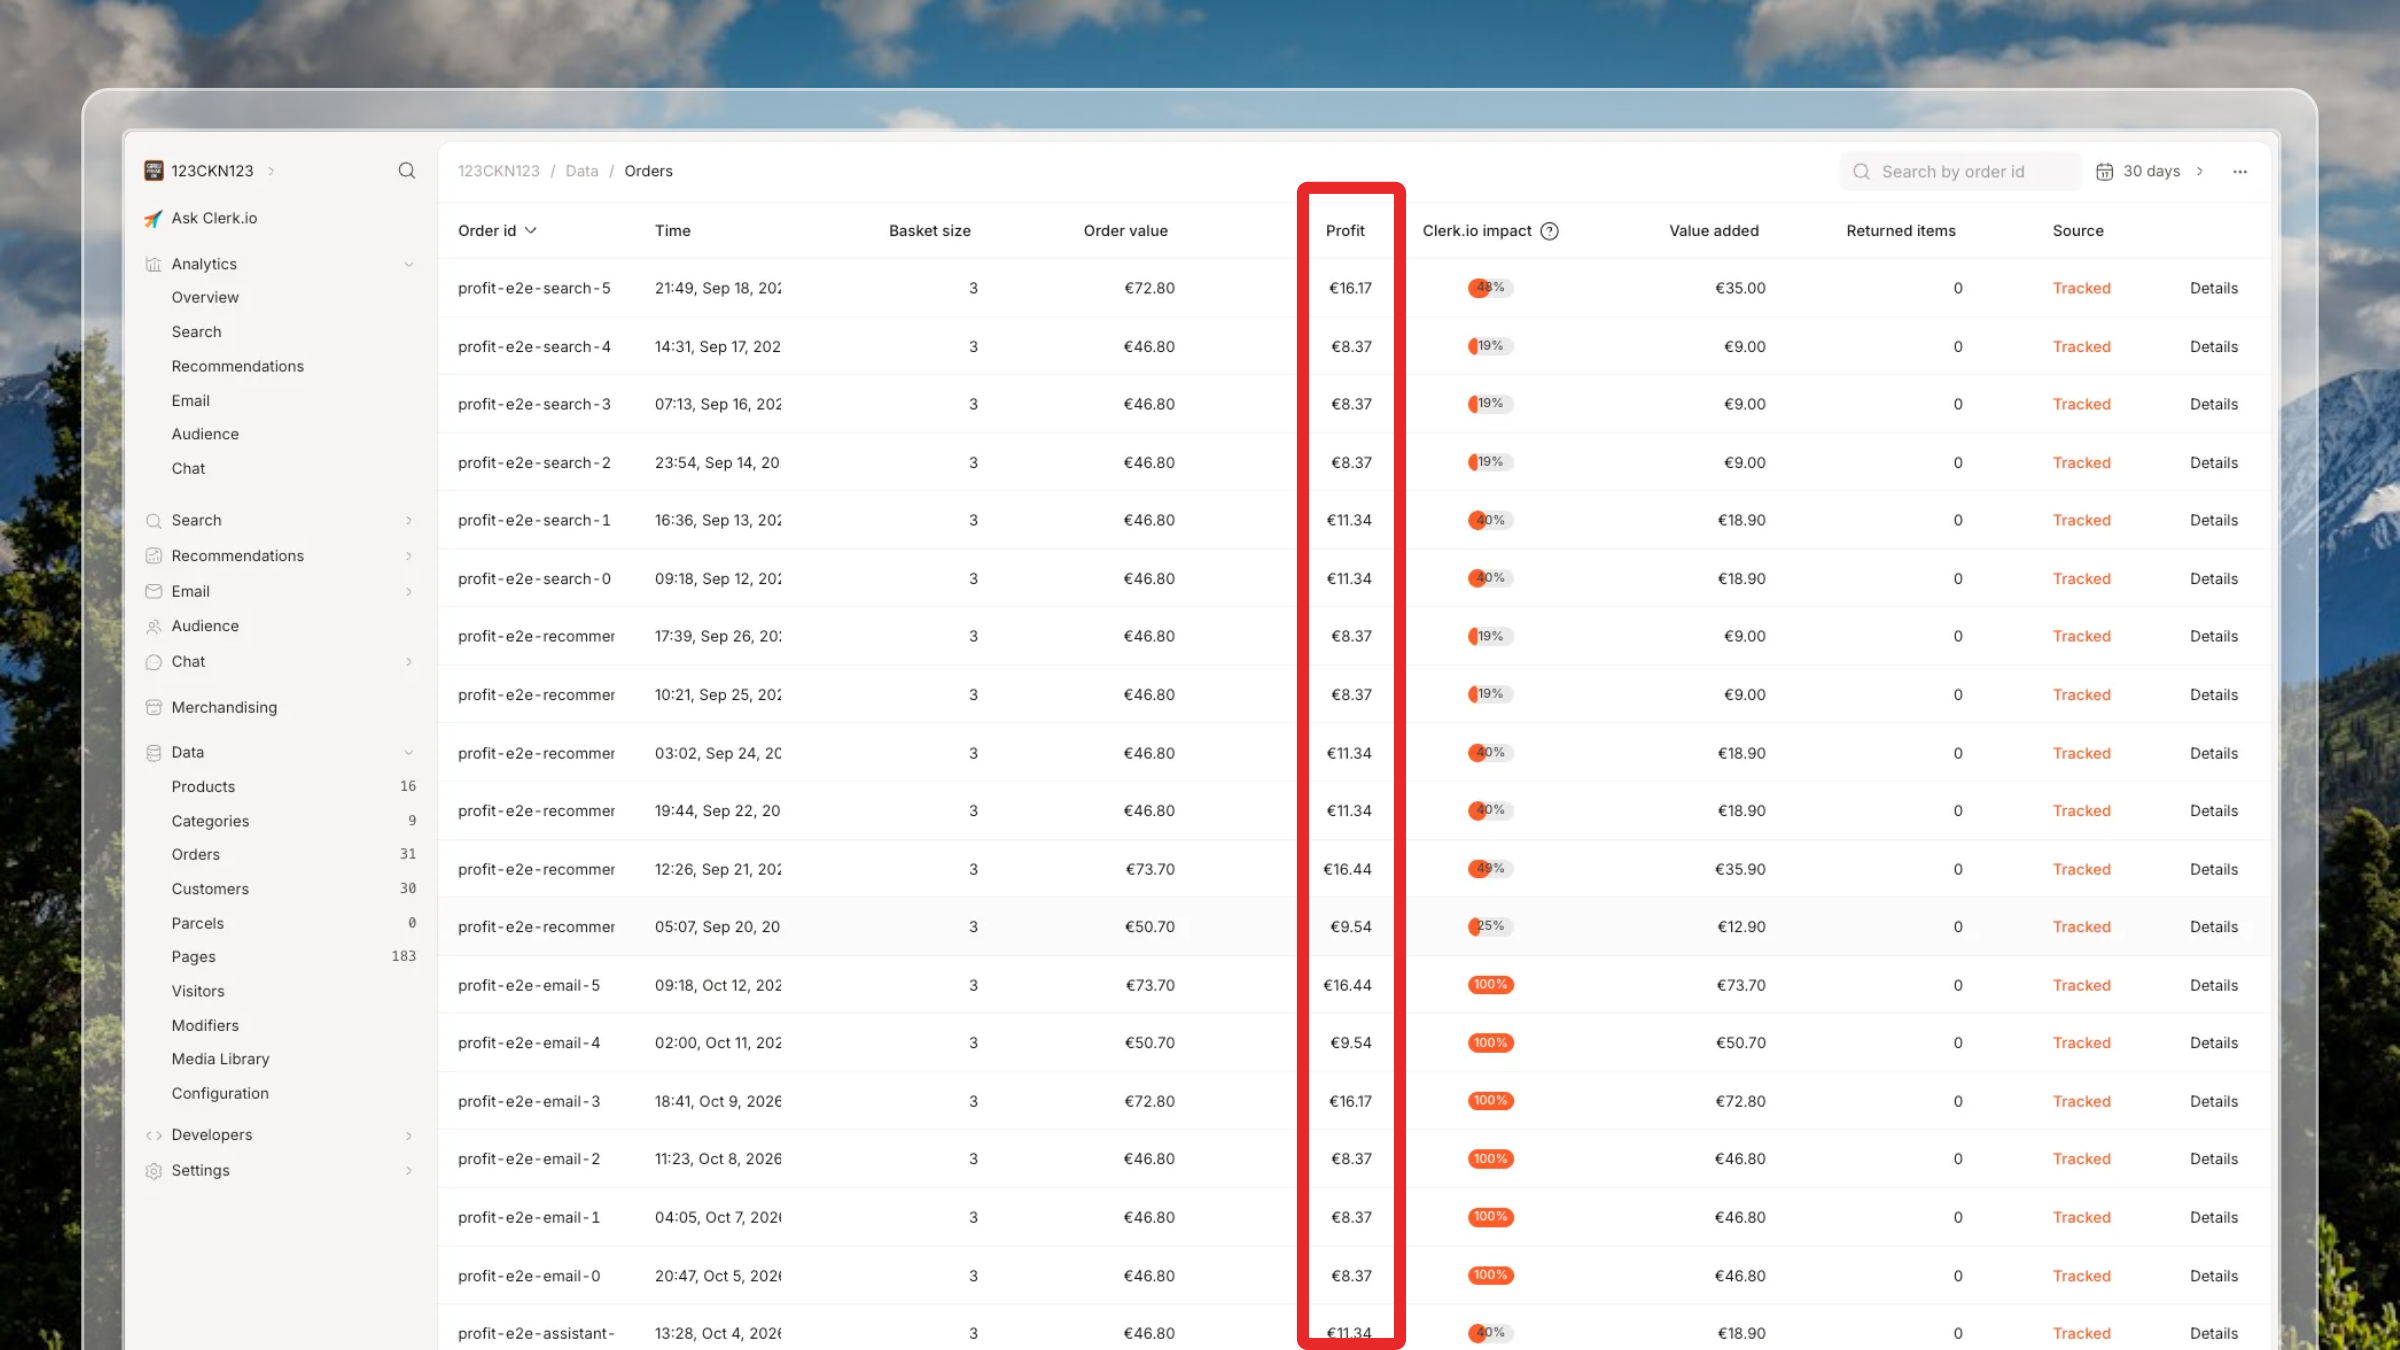Screen dimensions: 2400x1350
Task: Click the 100% impact bar for profit-e2e-email-3
Action: (1490, 1101)
